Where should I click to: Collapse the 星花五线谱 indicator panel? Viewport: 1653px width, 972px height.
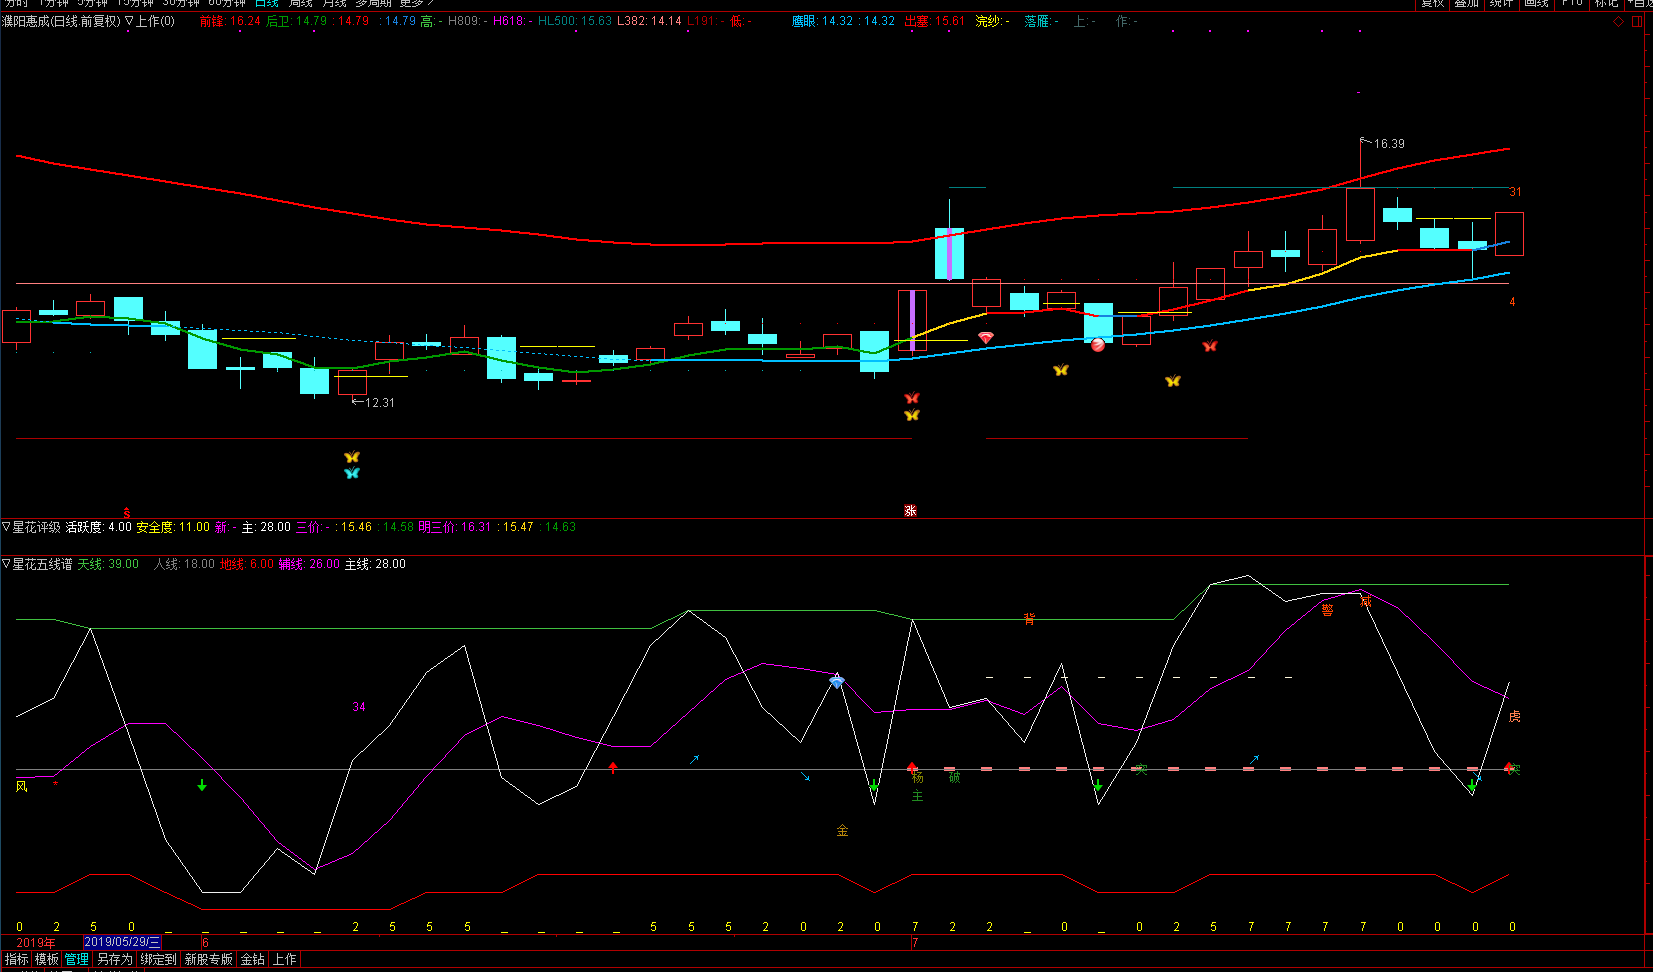click(x=6, y=564)
